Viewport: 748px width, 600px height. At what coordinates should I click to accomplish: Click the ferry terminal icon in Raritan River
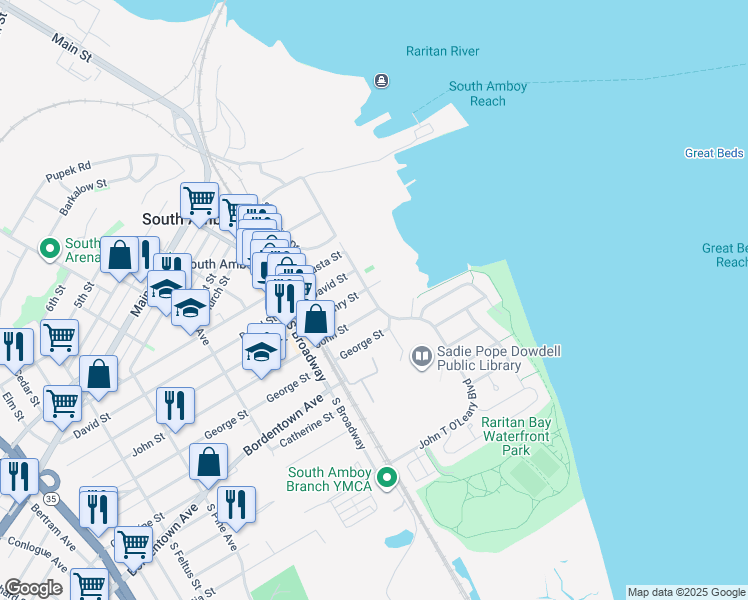[381, 81]
